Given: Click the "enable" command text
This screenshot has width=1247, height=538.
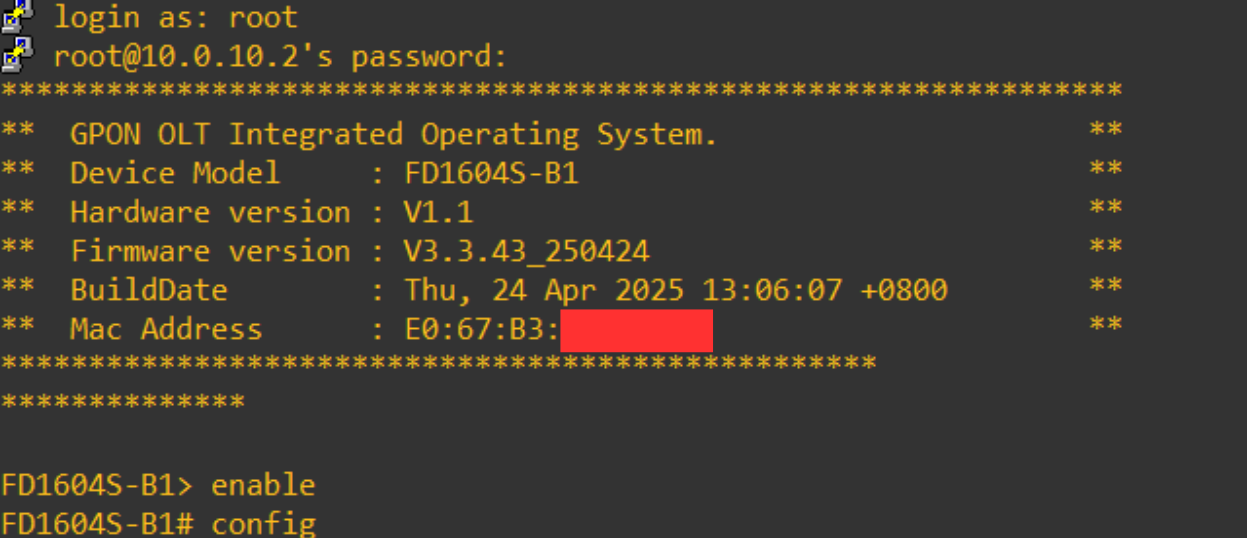Looking at the screenshot, I should coord(263,486).
